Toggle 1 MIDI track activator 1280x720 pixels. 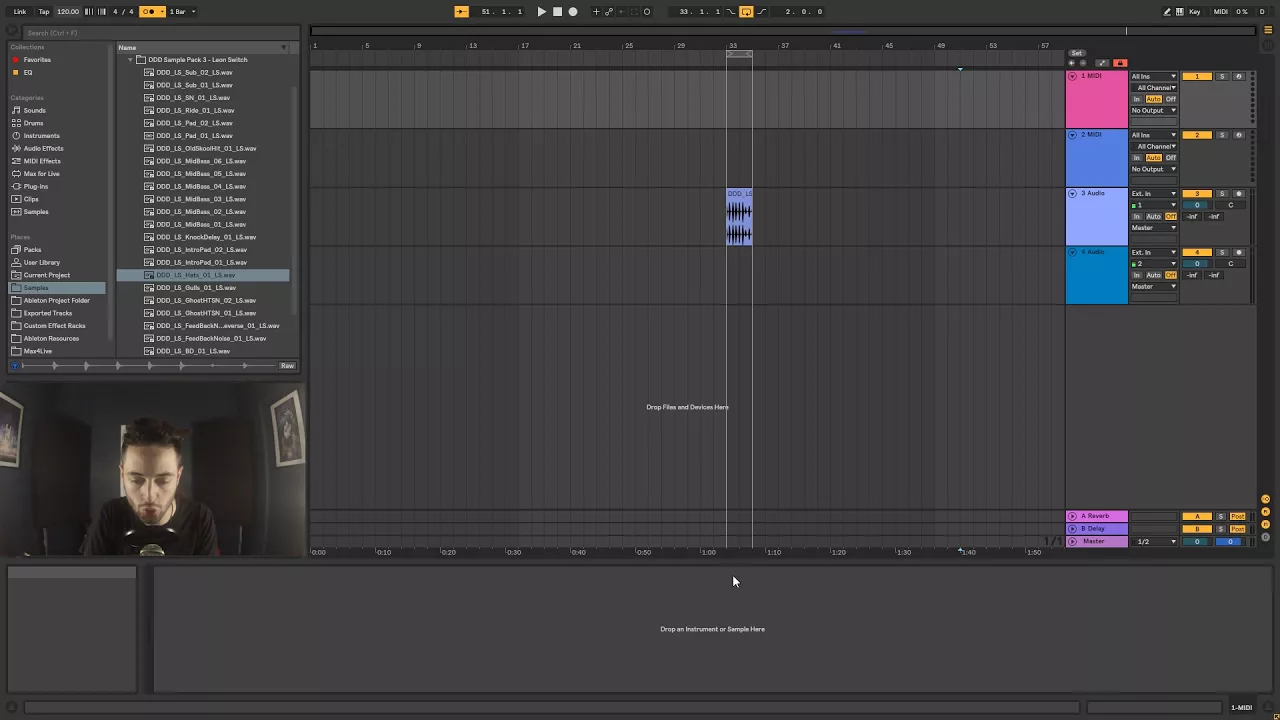point(1197,76)
